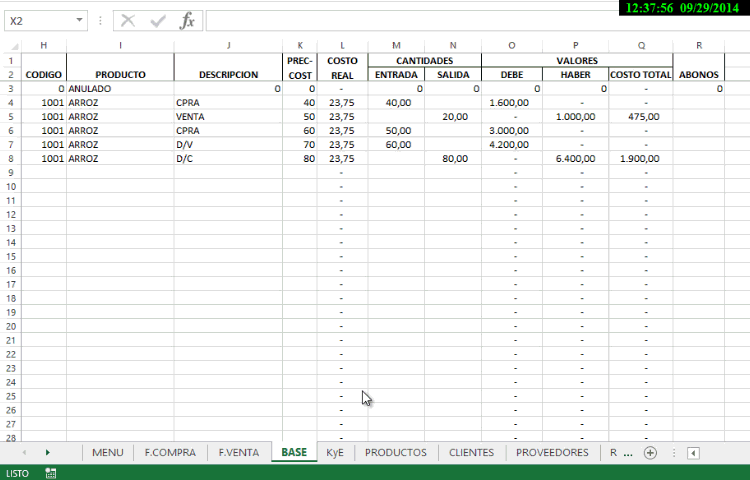Click the 1.900,00 cell in COSTO TOTAL
The height and width of the screenshot is (480, 750).
pyautogui.click(x=641, y=159)
